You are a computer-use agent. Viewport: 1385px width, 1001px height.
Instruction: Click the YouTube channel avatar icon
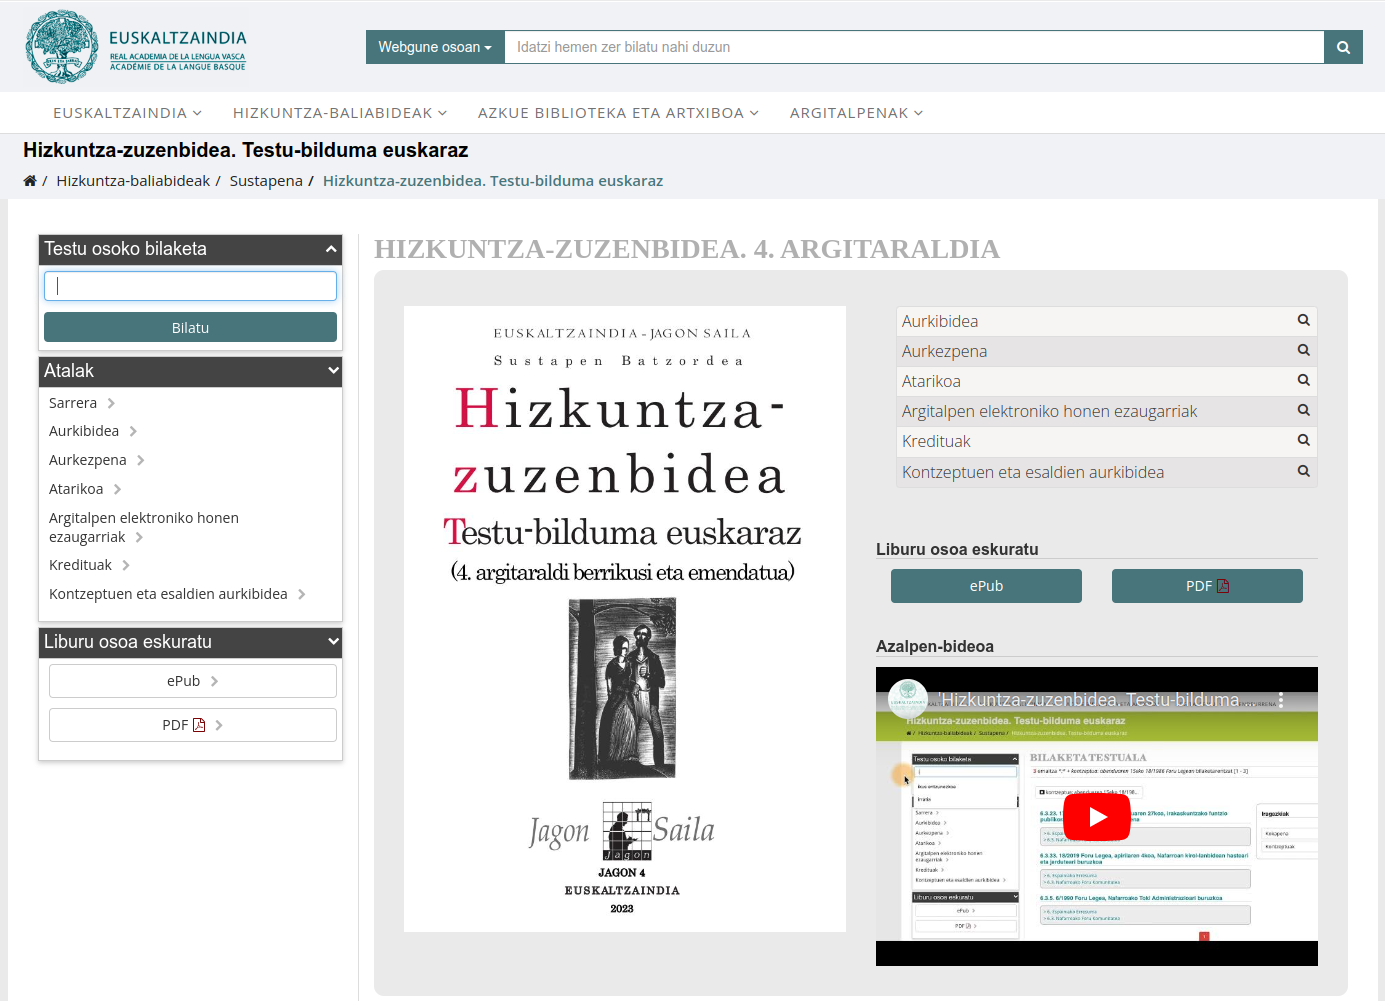coord(908,699)
